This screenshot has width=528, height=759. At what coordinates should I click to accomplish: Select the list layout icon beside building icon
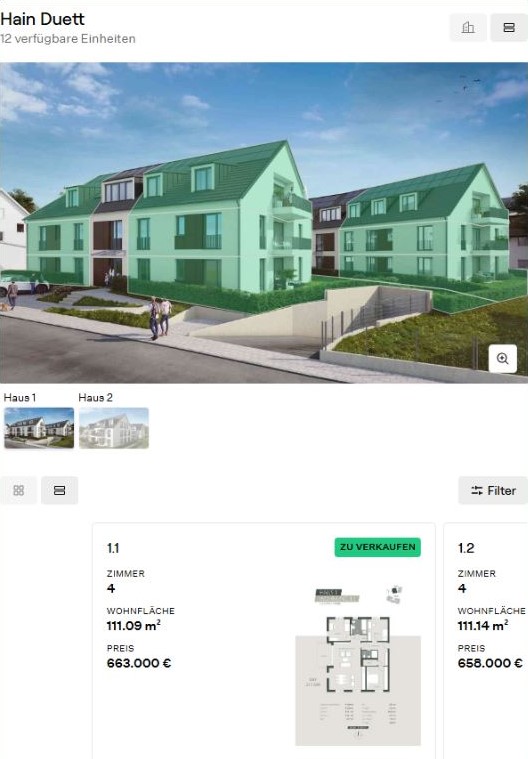[509, 28]
